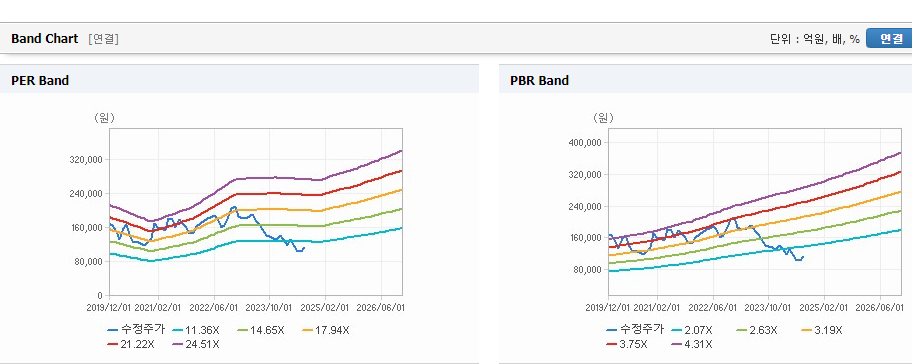Toggle 2.07X series in PBR legend
This screenshot has width=912, height=364.
692,330
